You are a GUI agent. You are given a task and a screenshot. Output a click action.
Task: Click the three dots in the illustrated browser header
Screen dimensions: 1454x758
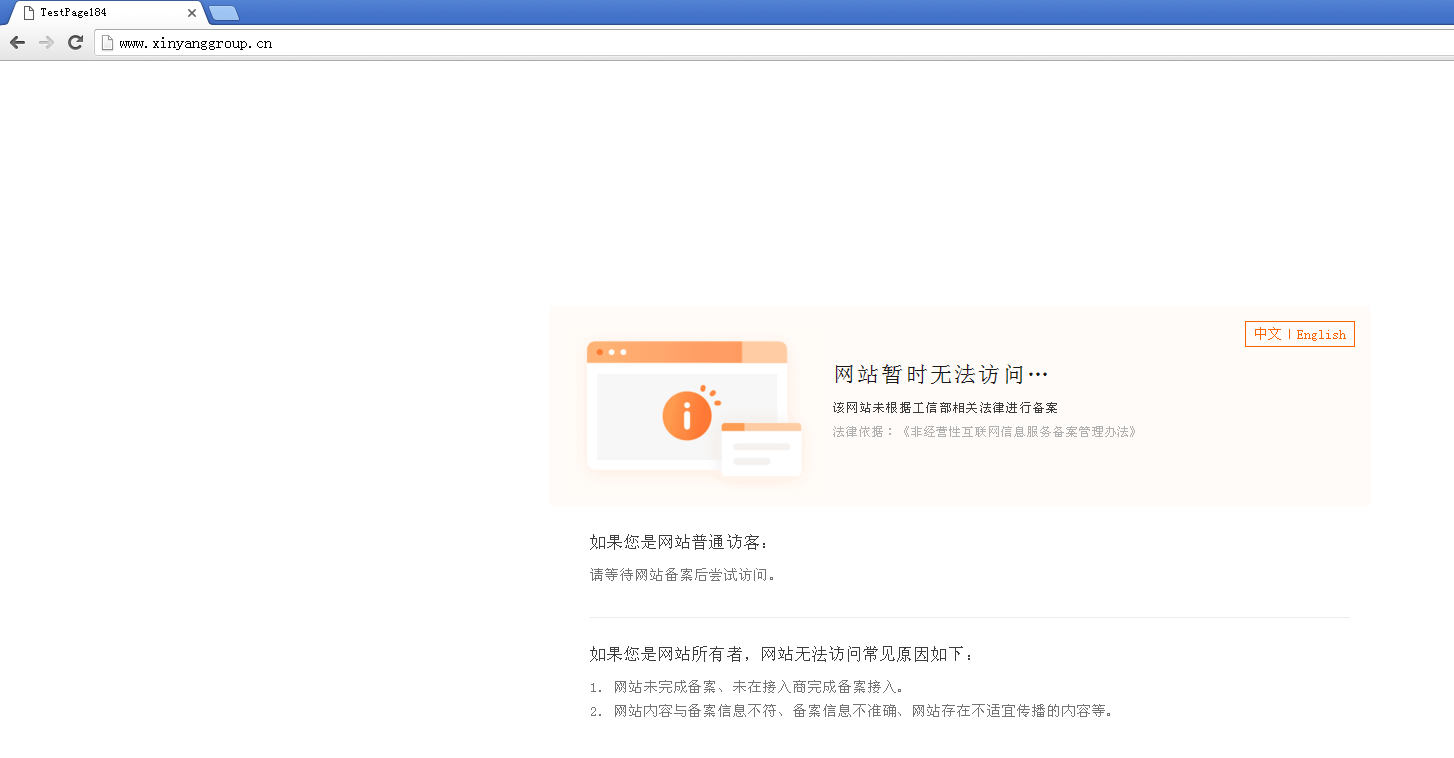611,352
